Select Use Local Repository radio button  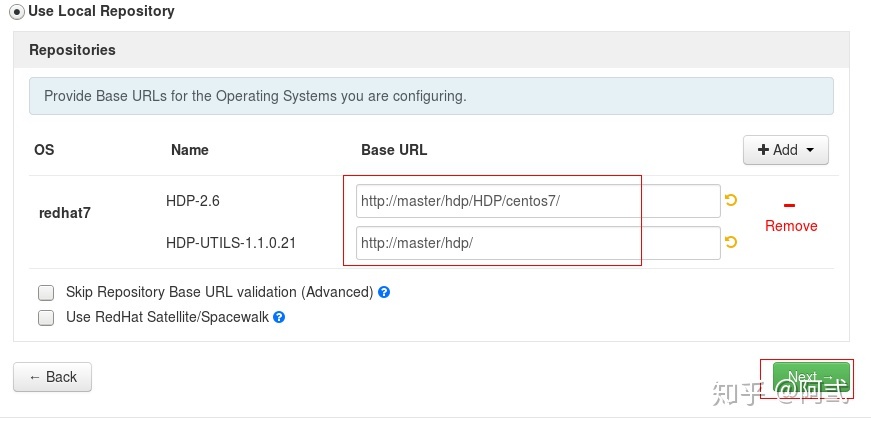[x=17, y=12]
